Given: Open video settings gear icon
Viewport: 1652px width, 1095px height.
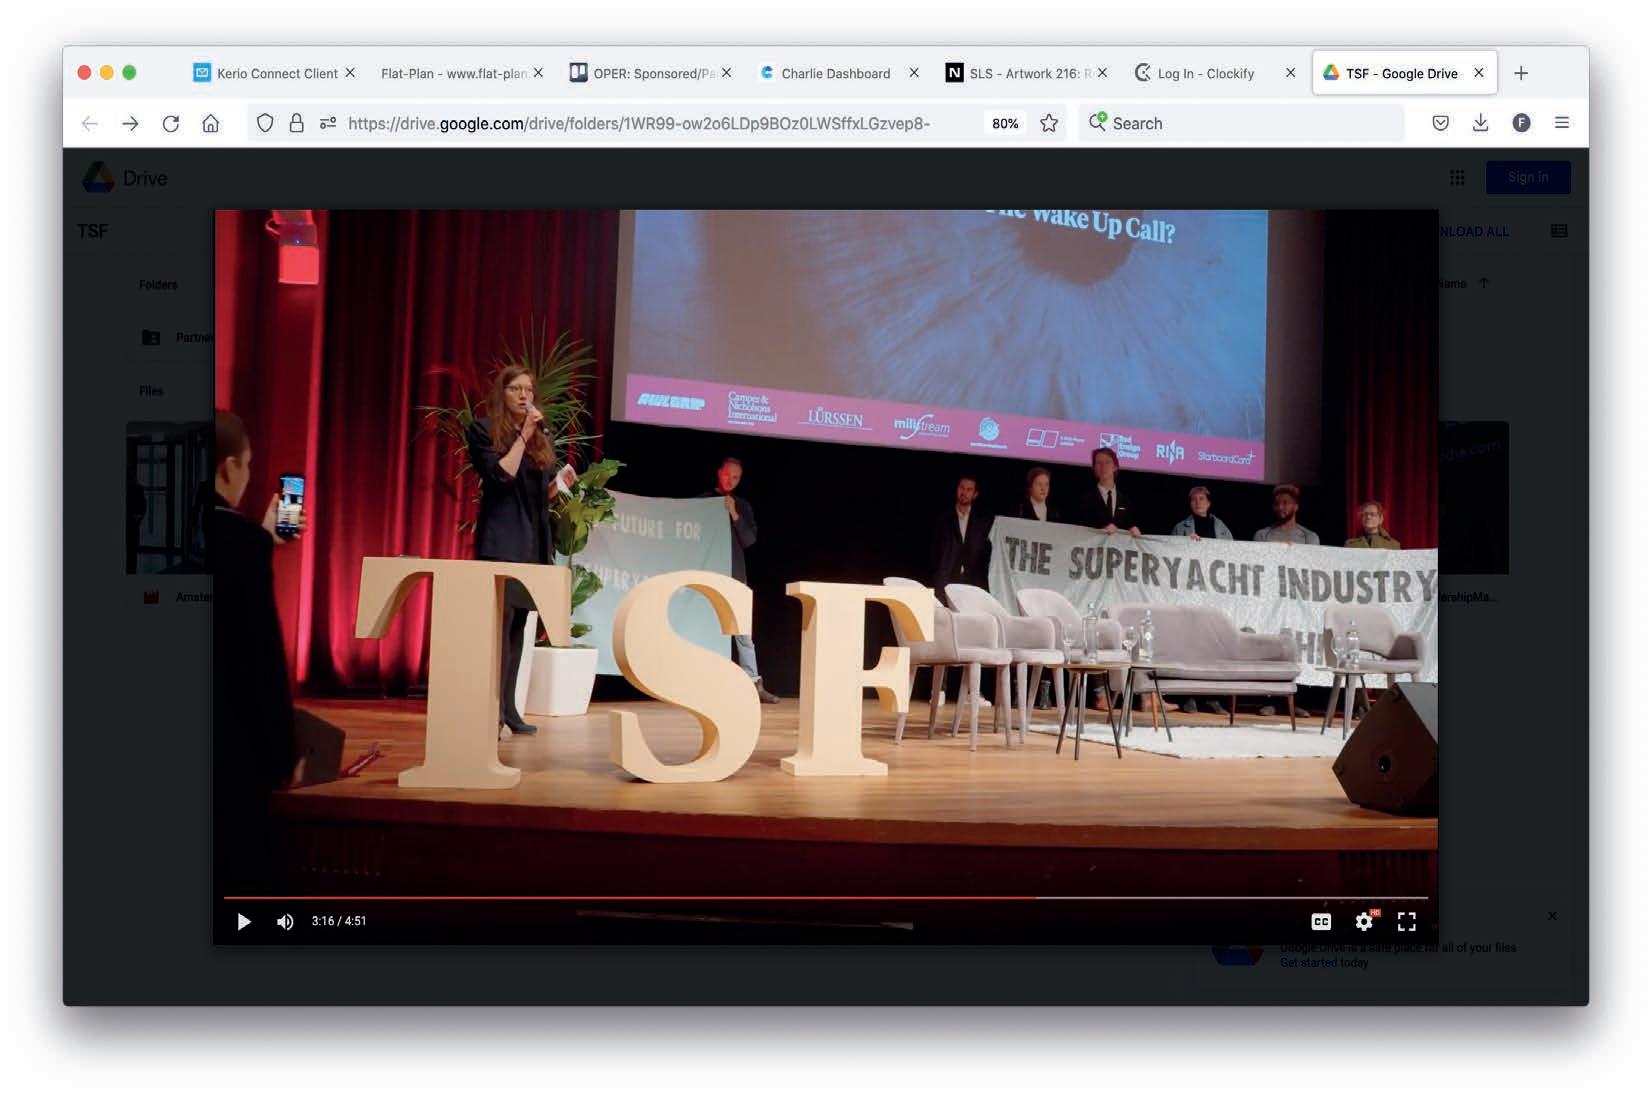Looking at the screenshot, I should coord(1364,921).
